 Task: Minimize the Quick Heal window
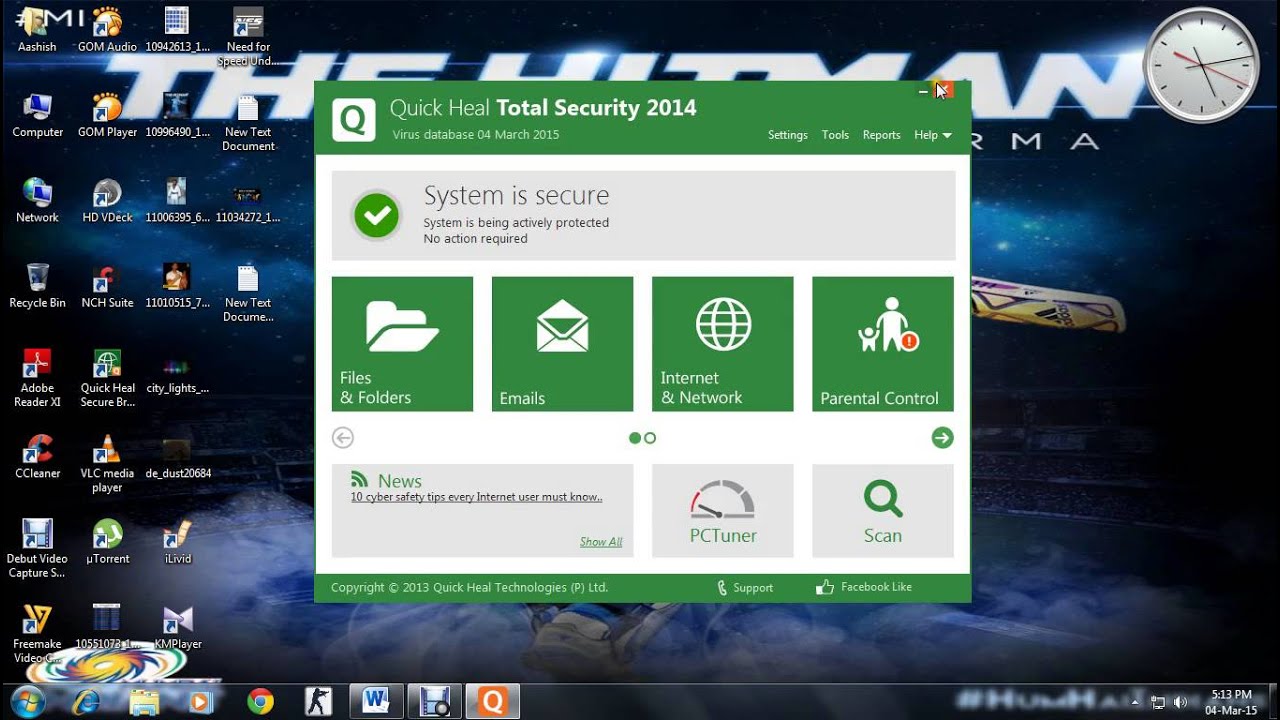(923, 91)
